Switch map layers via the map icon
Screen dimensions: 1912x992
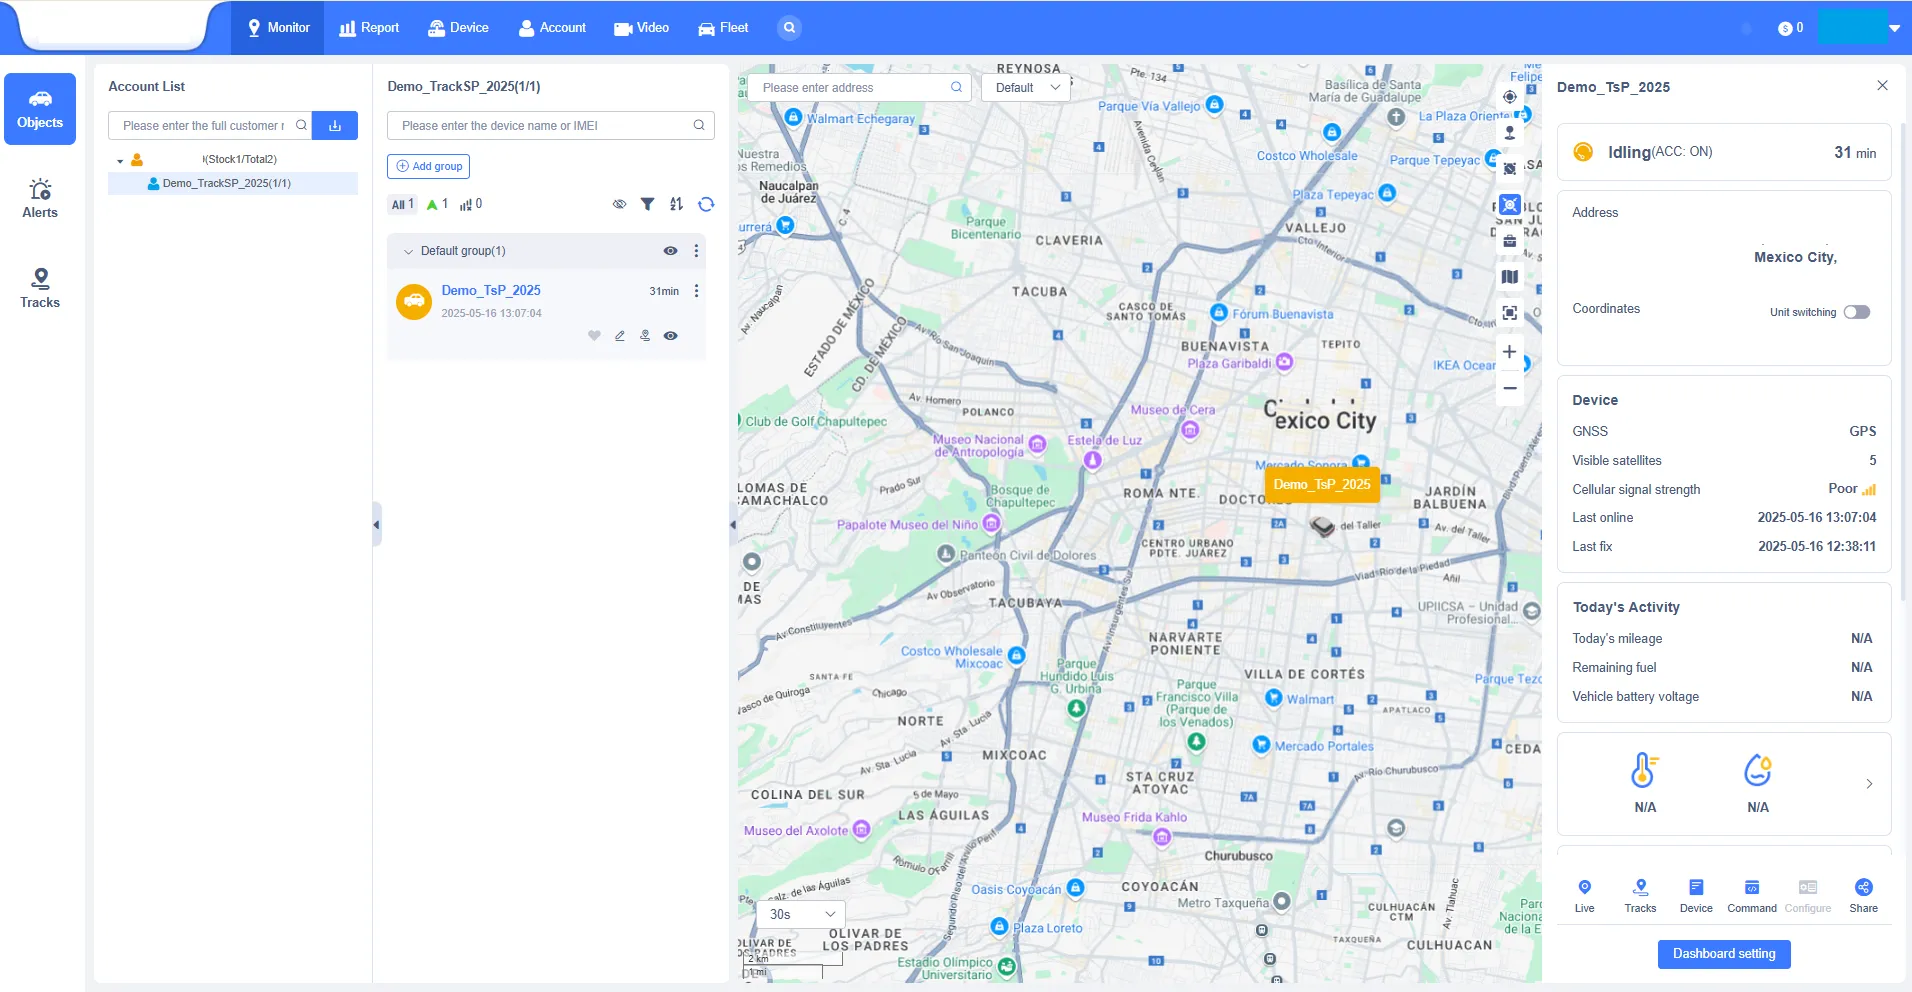(x=1509, y=277)
